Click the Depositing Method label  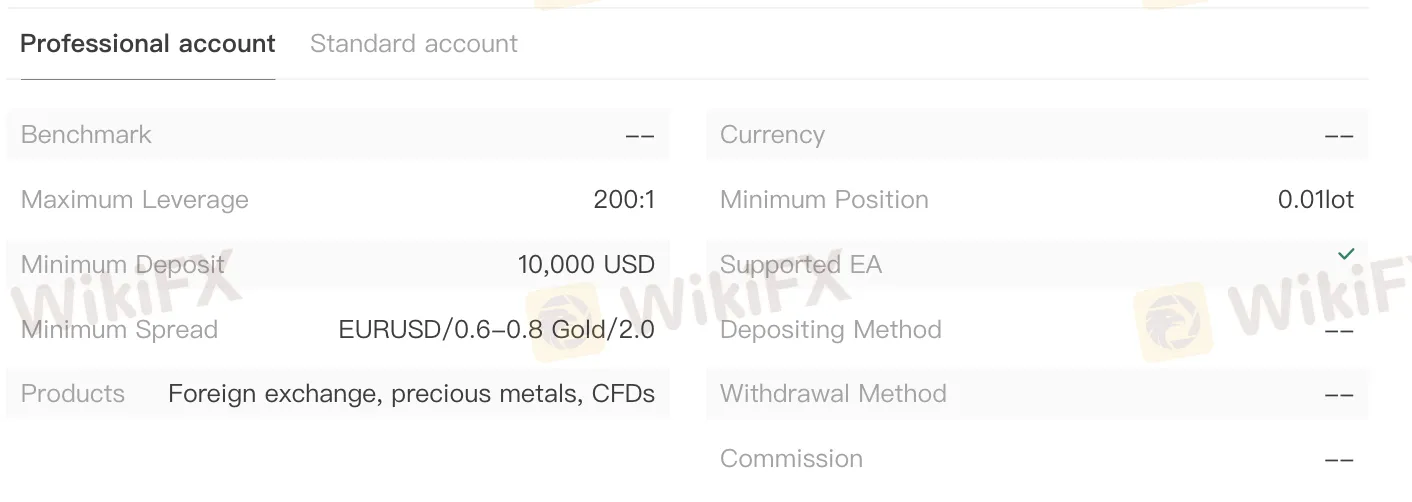831,330
